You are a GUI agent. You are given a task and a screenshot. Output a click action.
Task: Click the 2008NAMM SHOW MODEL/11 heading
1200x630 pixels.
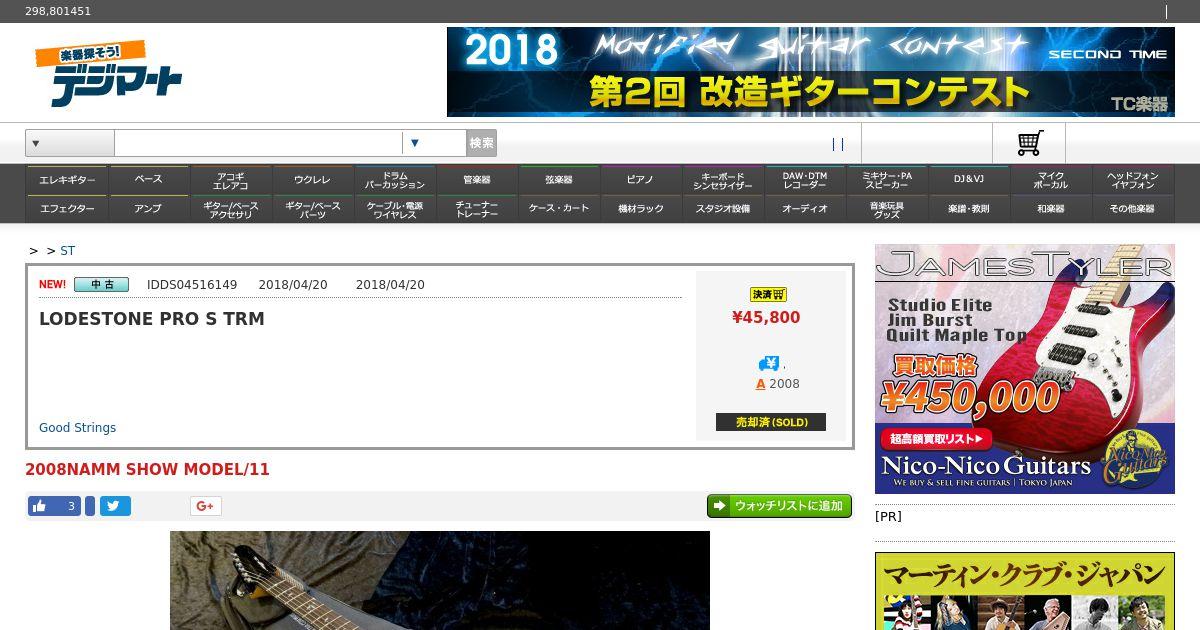pyautogui.click(x=147, y=470)
